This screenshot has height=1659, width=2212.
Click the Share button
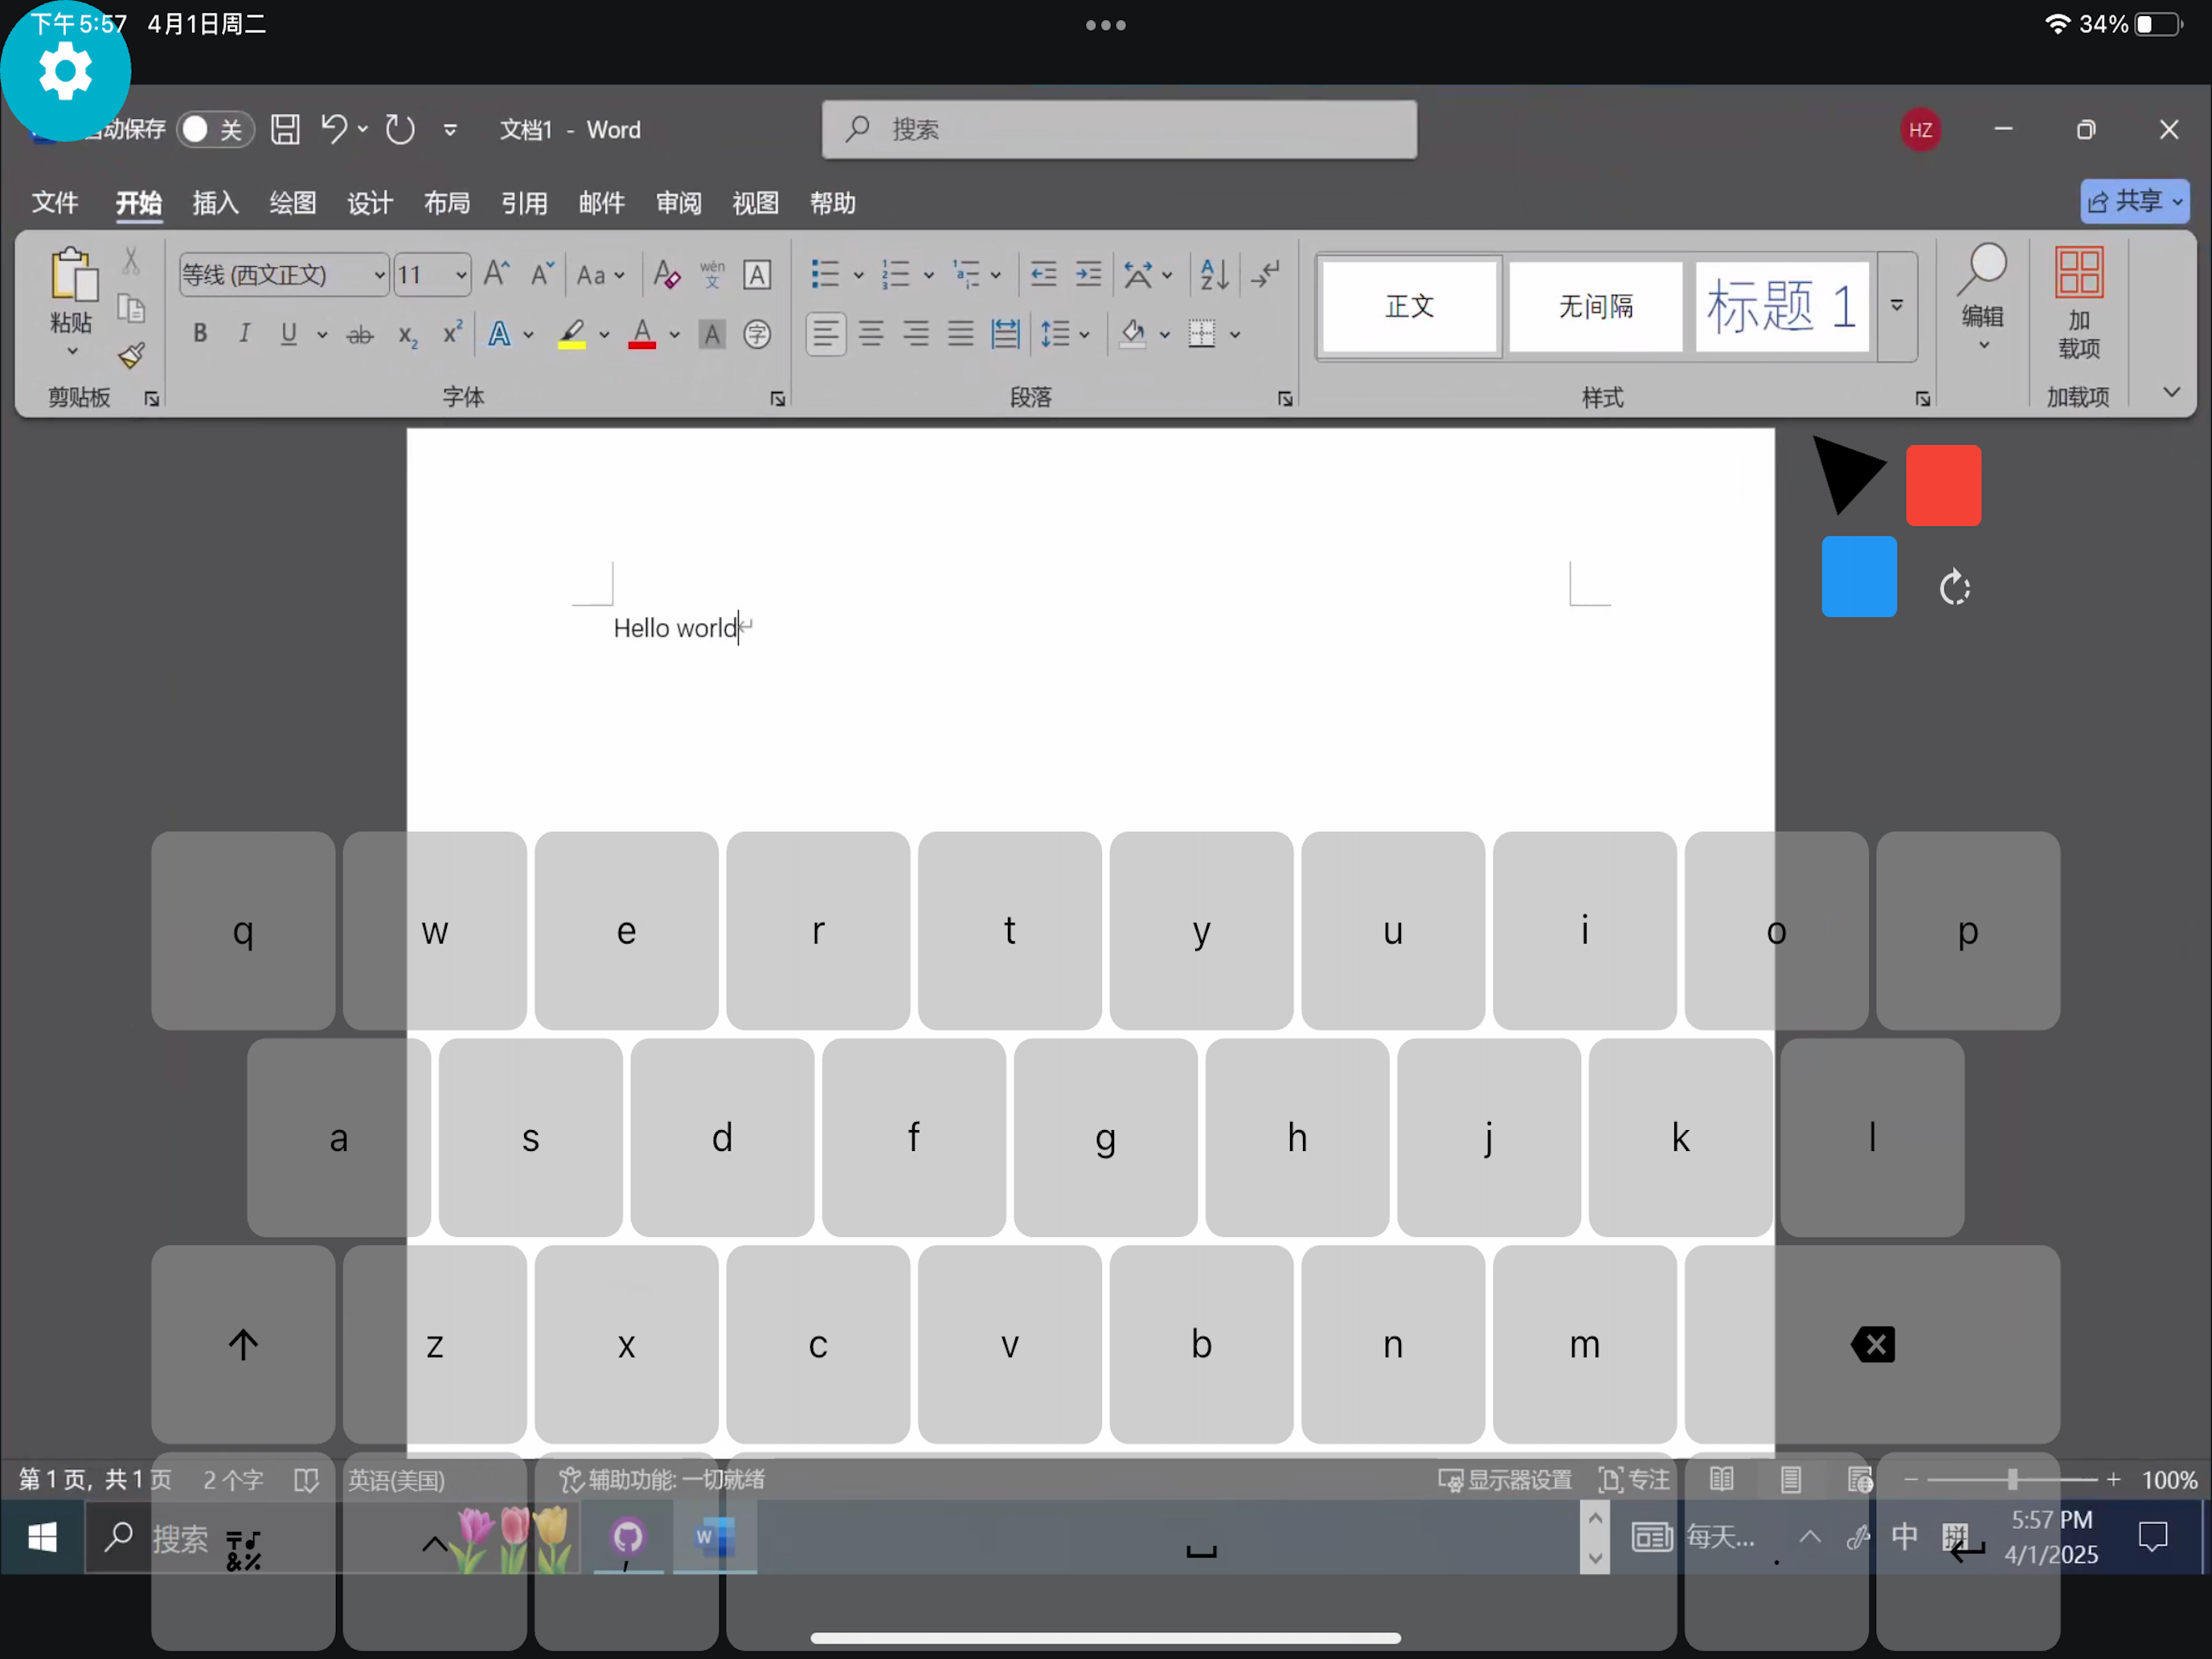click(x=2135, y=202)
